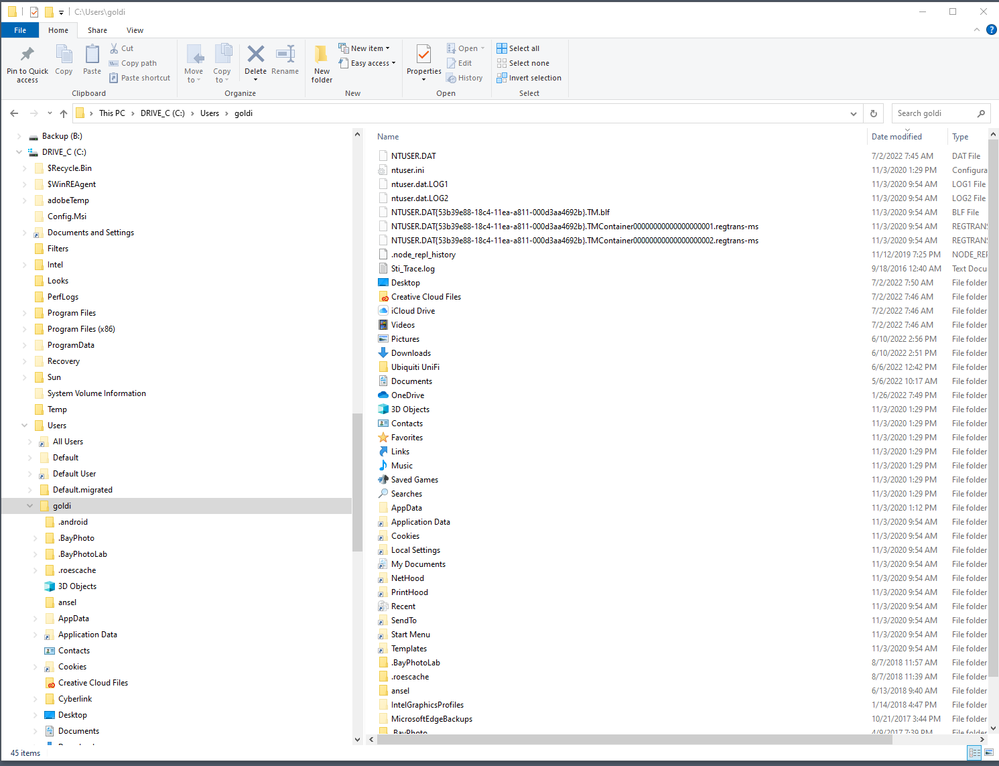This screenshot has height=766, width=999.
Task: Click the Rename ribbon icon
Action: 285,54
